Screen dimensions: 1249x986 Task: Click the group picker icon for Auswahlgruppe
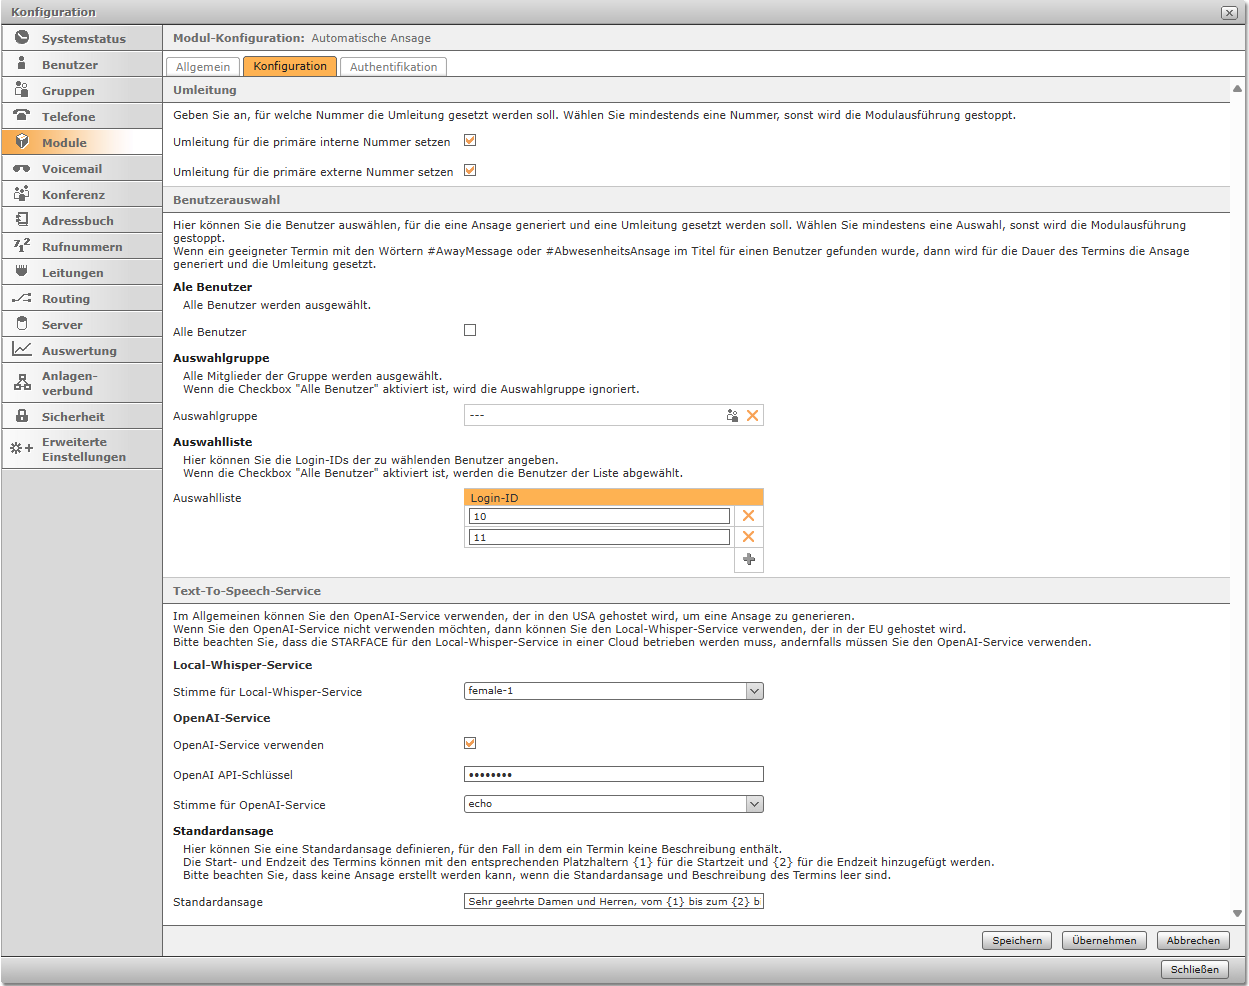732,416
